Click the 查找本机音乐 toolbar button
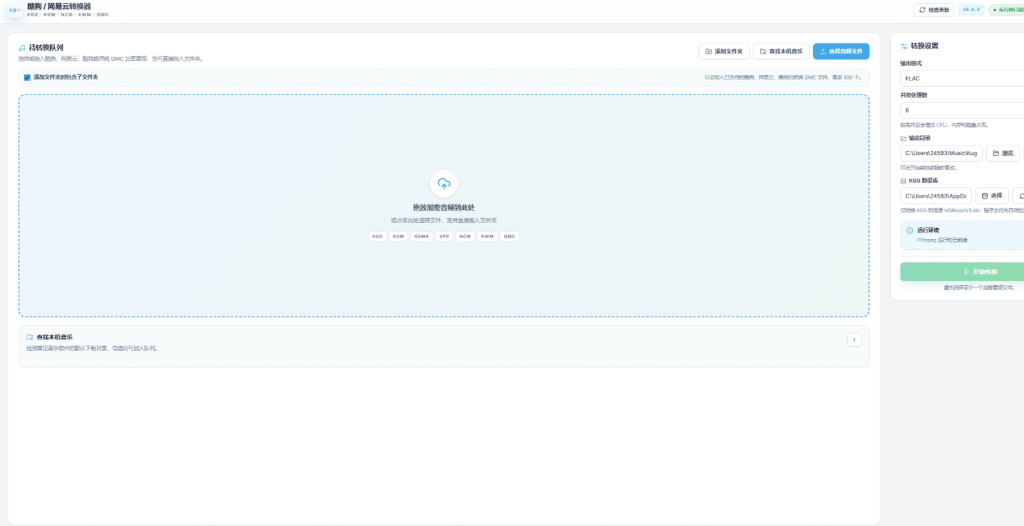Image resolution: width=1024 pixels, height=526 pixels. (x=781, y=51)
